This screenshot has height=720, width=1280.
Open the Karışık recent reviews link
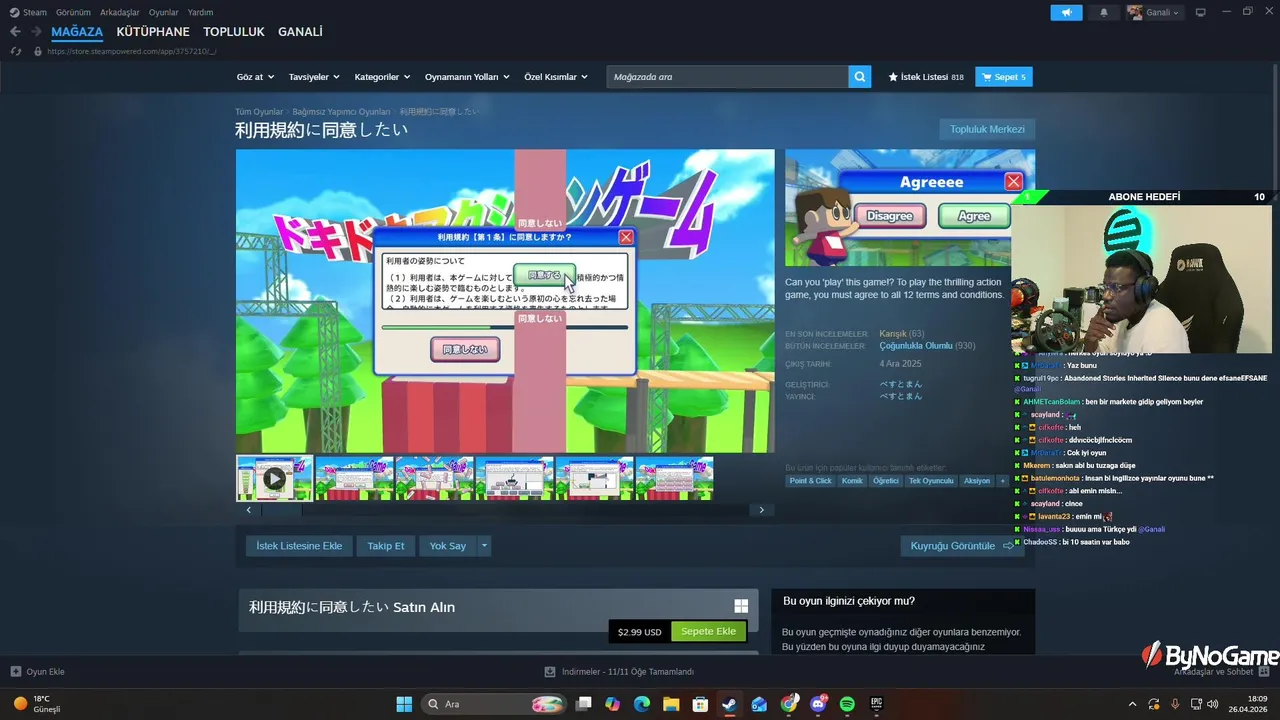[893, 333]
